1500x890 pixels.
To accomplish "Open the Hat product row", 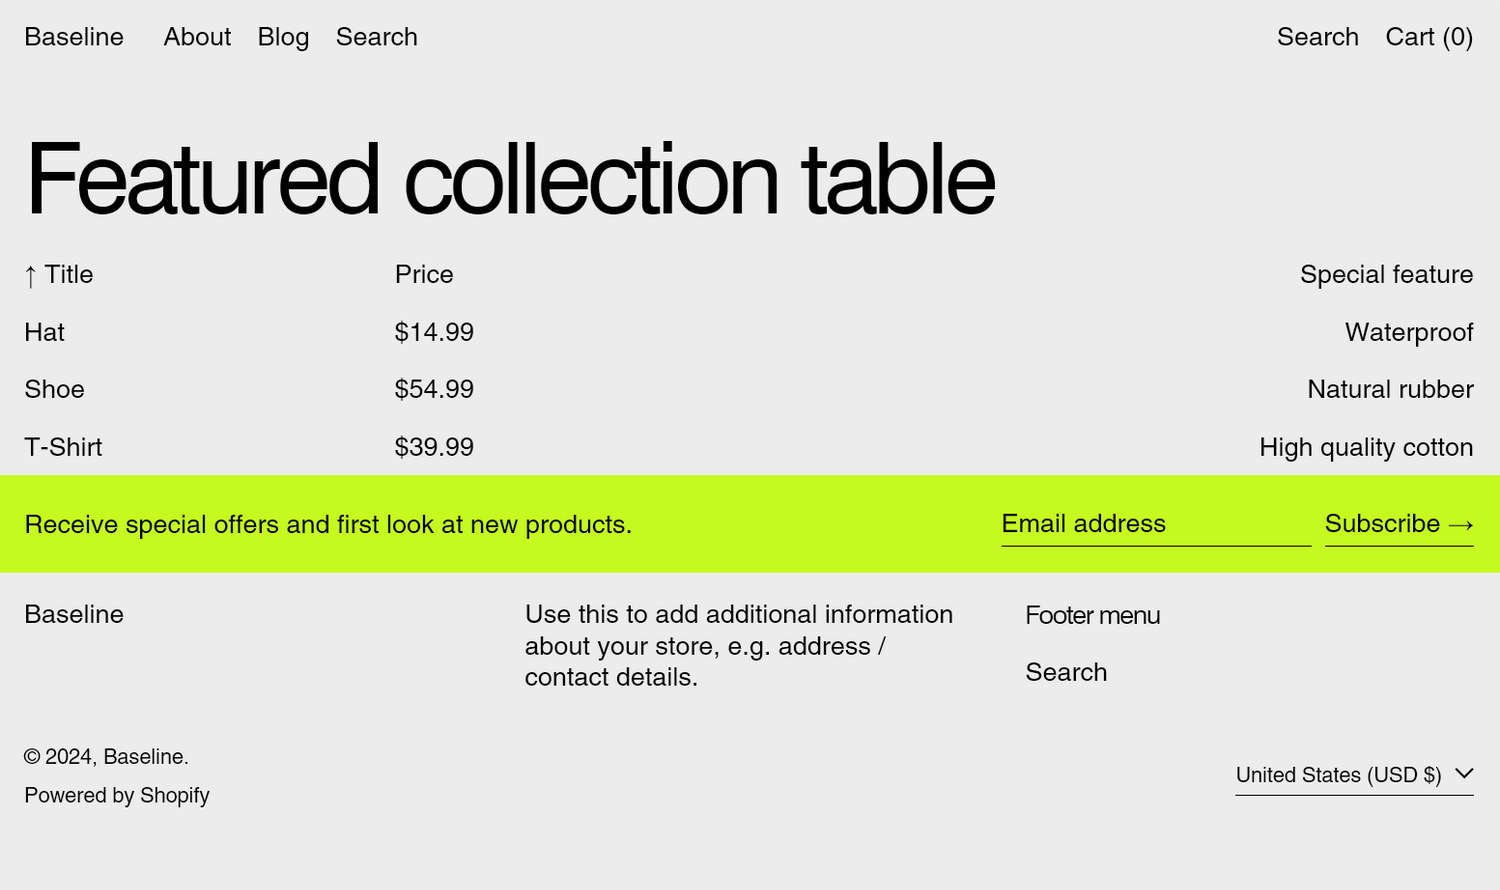I will click(45, 332).
